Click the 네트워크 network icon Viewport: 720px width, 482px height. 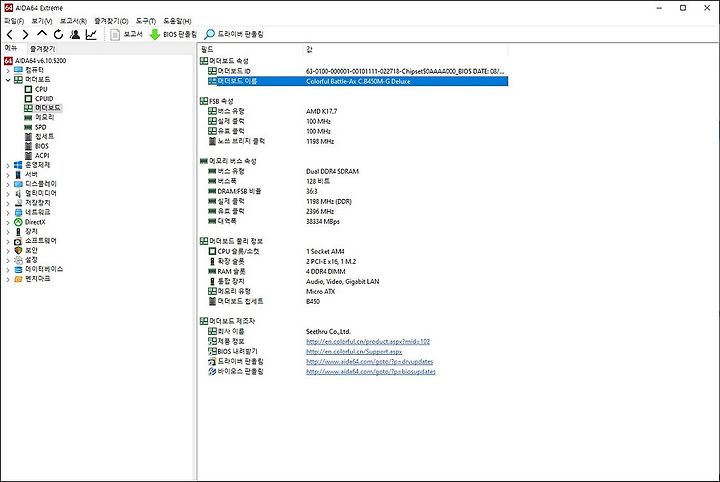[x=18, y=213]
